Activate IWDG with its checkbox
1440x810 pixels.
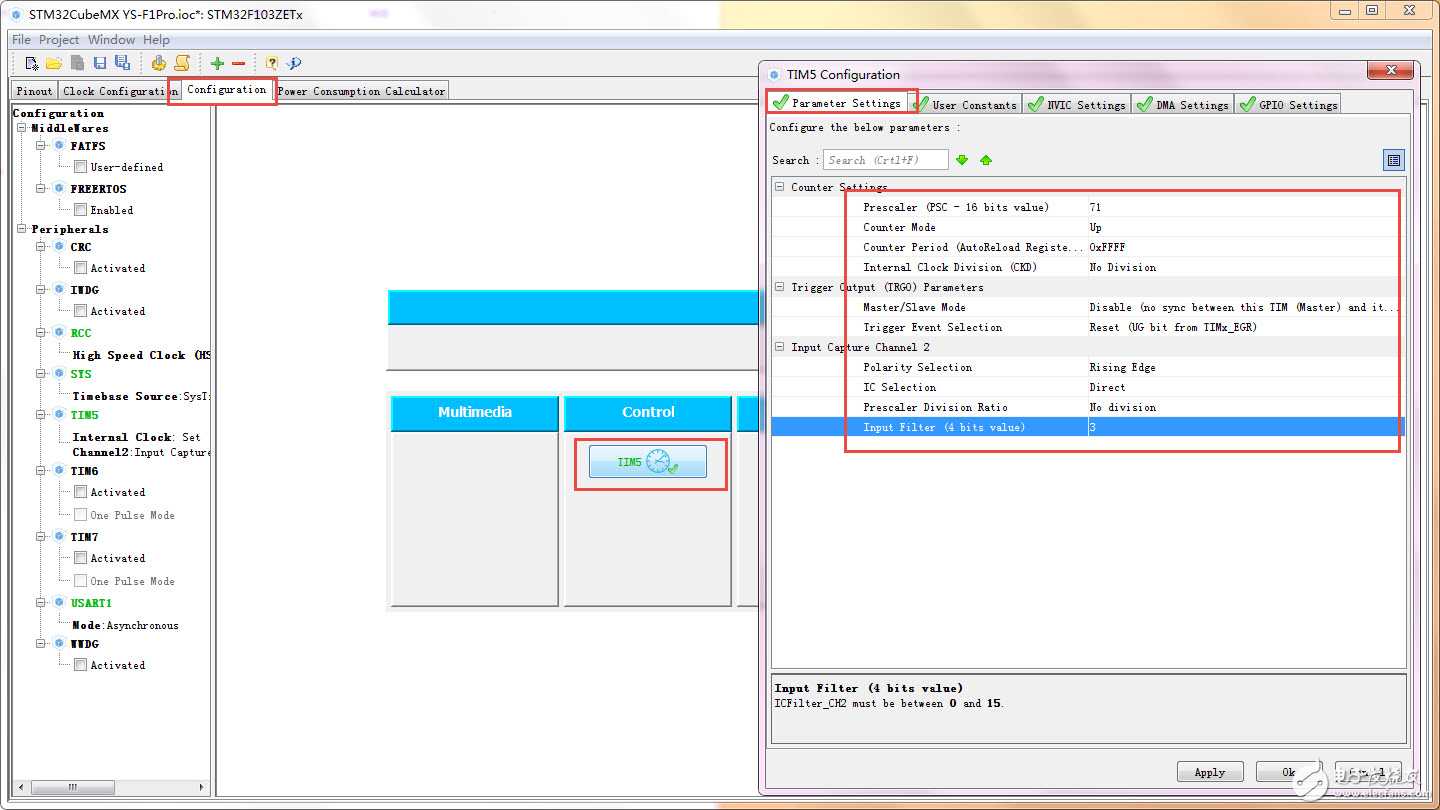pyautogui.click(x=80, y=311)
